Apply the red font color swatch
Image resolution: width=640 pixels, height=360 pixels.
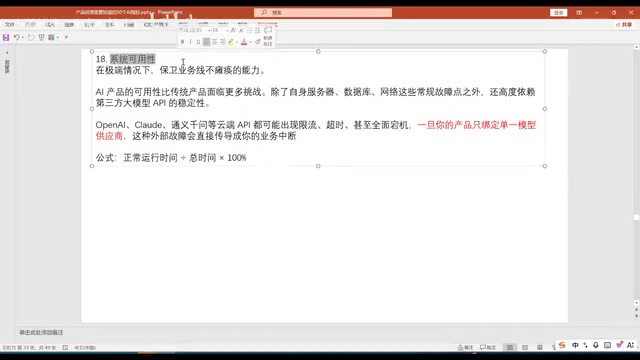click(x=244, y=42)
